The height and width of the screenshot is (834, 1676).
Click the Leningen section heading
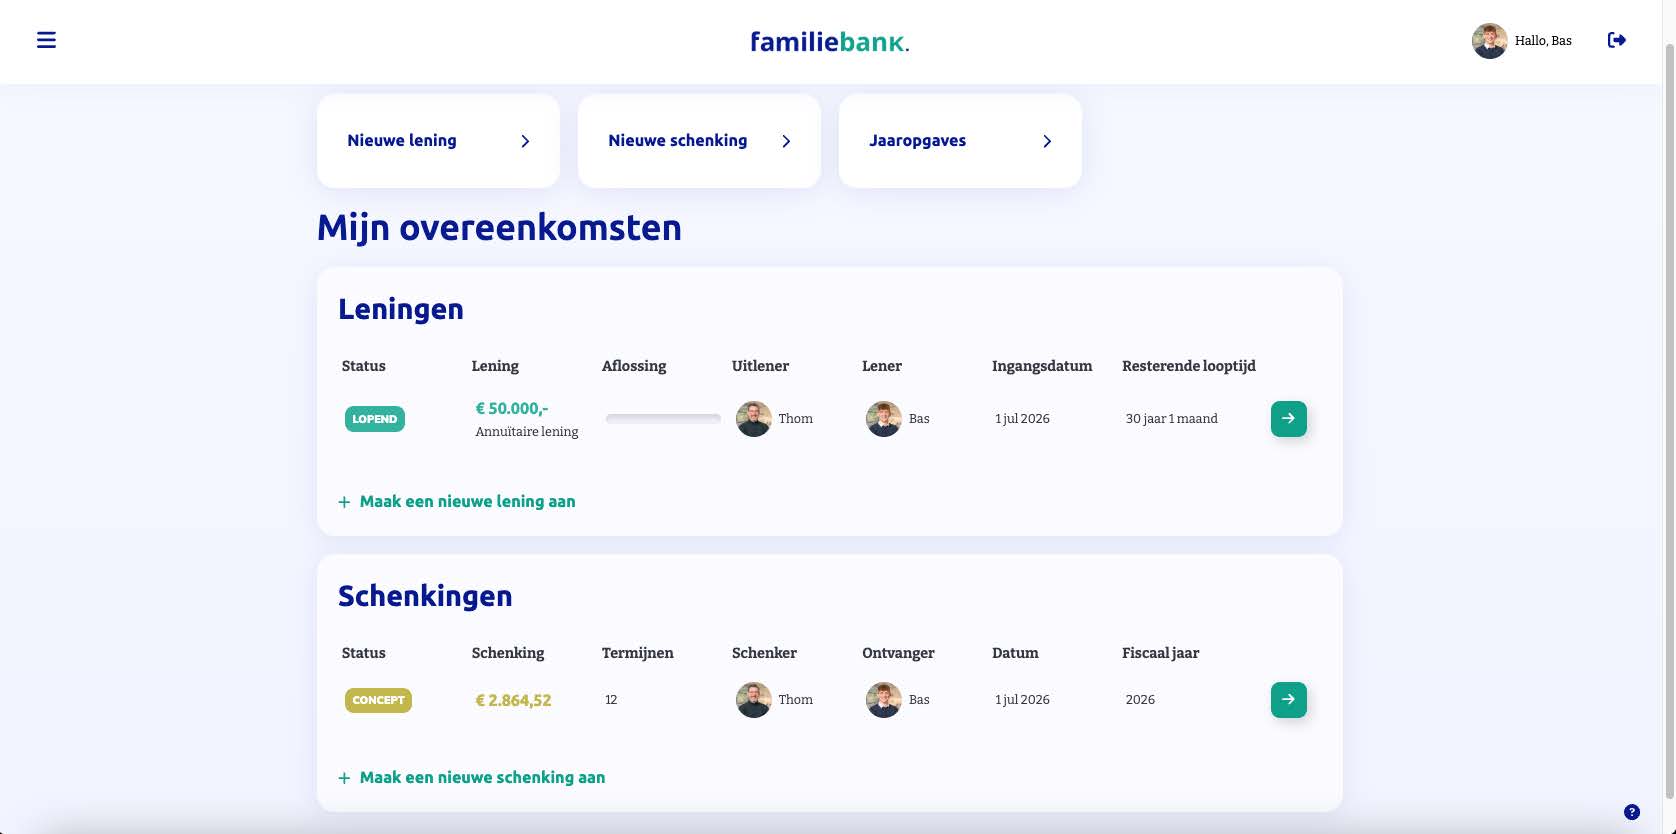[x=401, y=309]
